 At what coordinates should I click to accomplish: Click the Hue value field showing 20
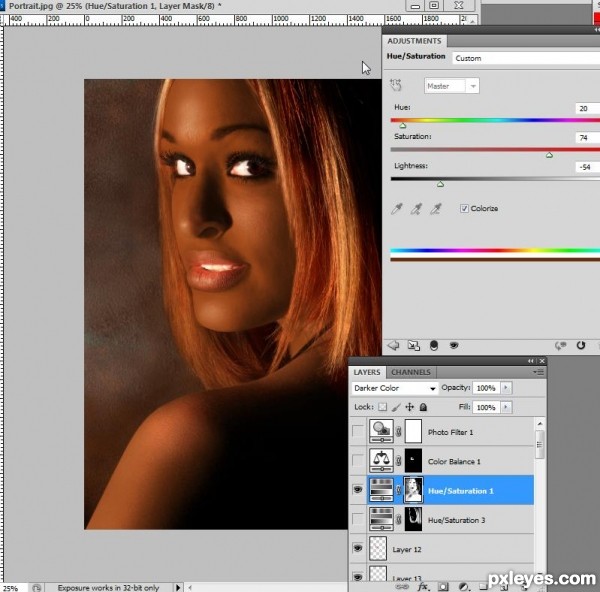pos(587,108)
